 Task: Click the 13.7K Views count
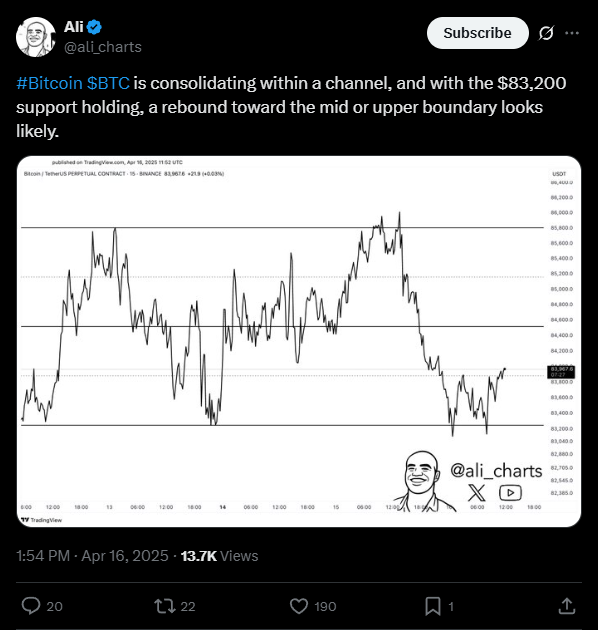pyautogui.click(x=219, y=556)
